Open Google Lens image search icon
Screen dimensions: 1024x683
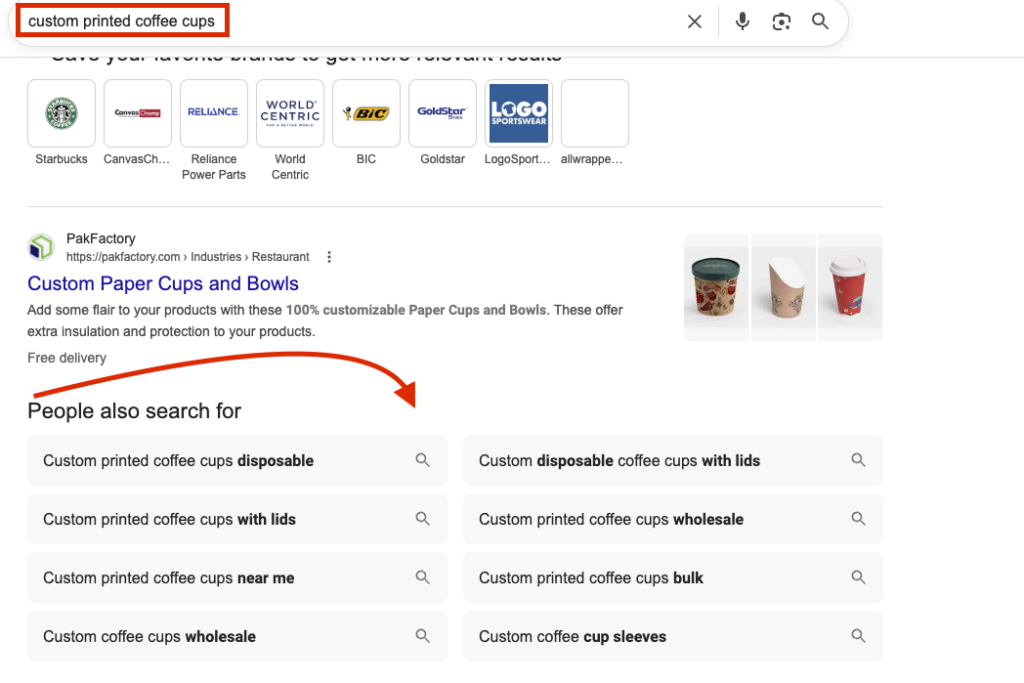[x=781, y=22]
